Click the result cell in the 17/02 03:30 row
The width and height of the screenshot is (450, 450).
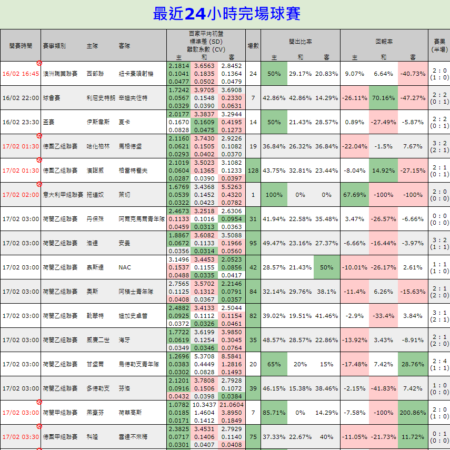point(440,437)
